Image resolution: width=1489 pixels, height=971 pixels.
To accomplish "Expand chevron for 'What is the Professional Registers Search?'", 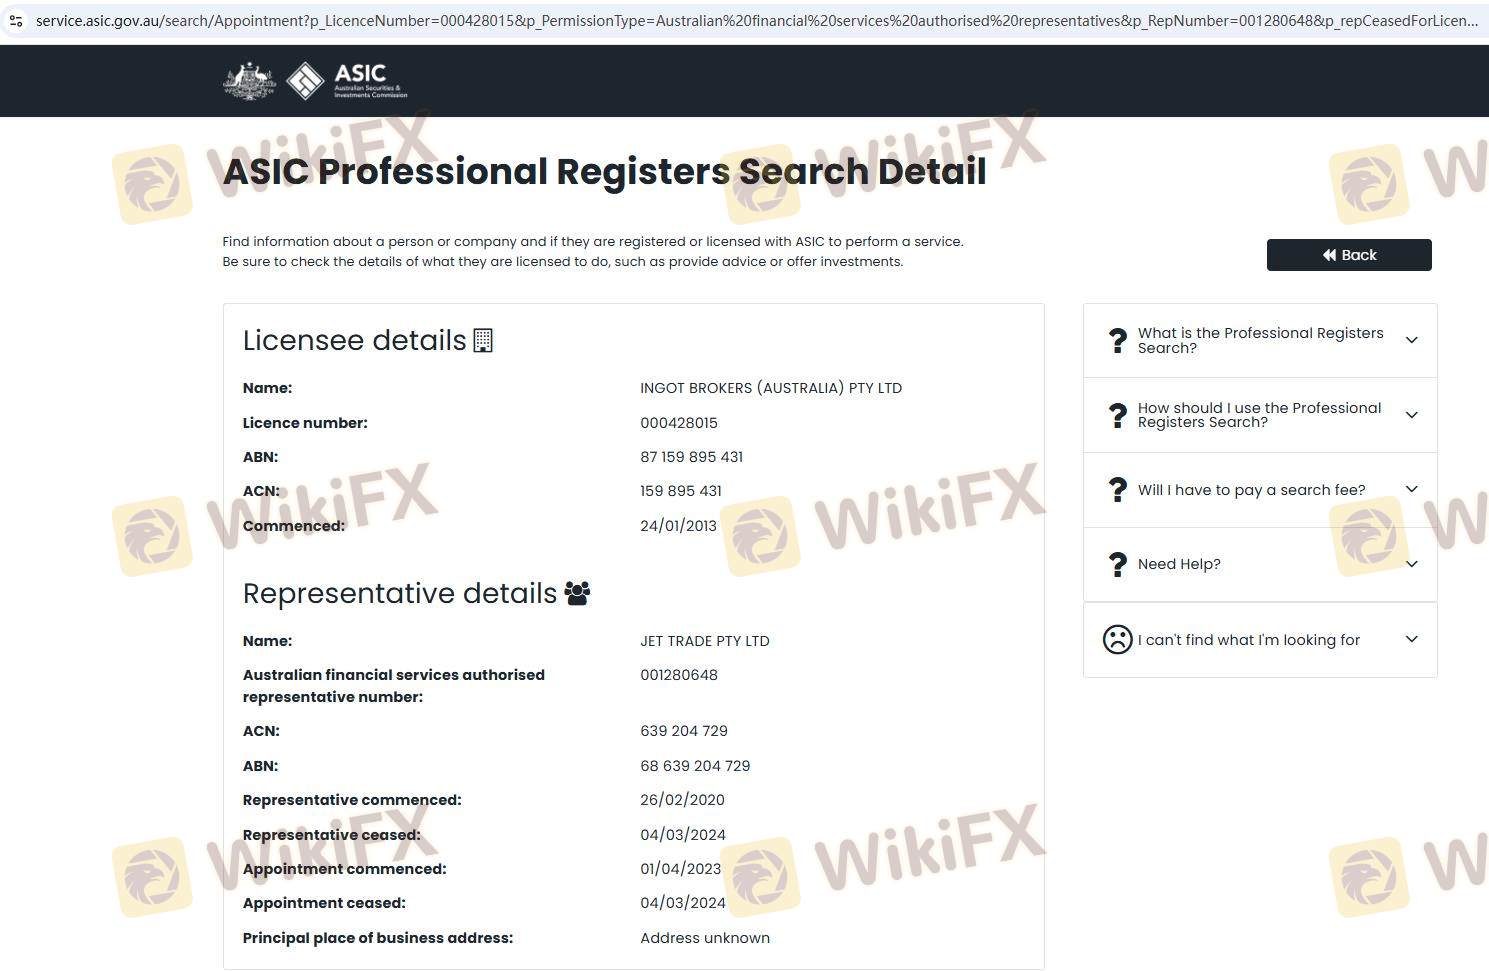I will 1411,340.
